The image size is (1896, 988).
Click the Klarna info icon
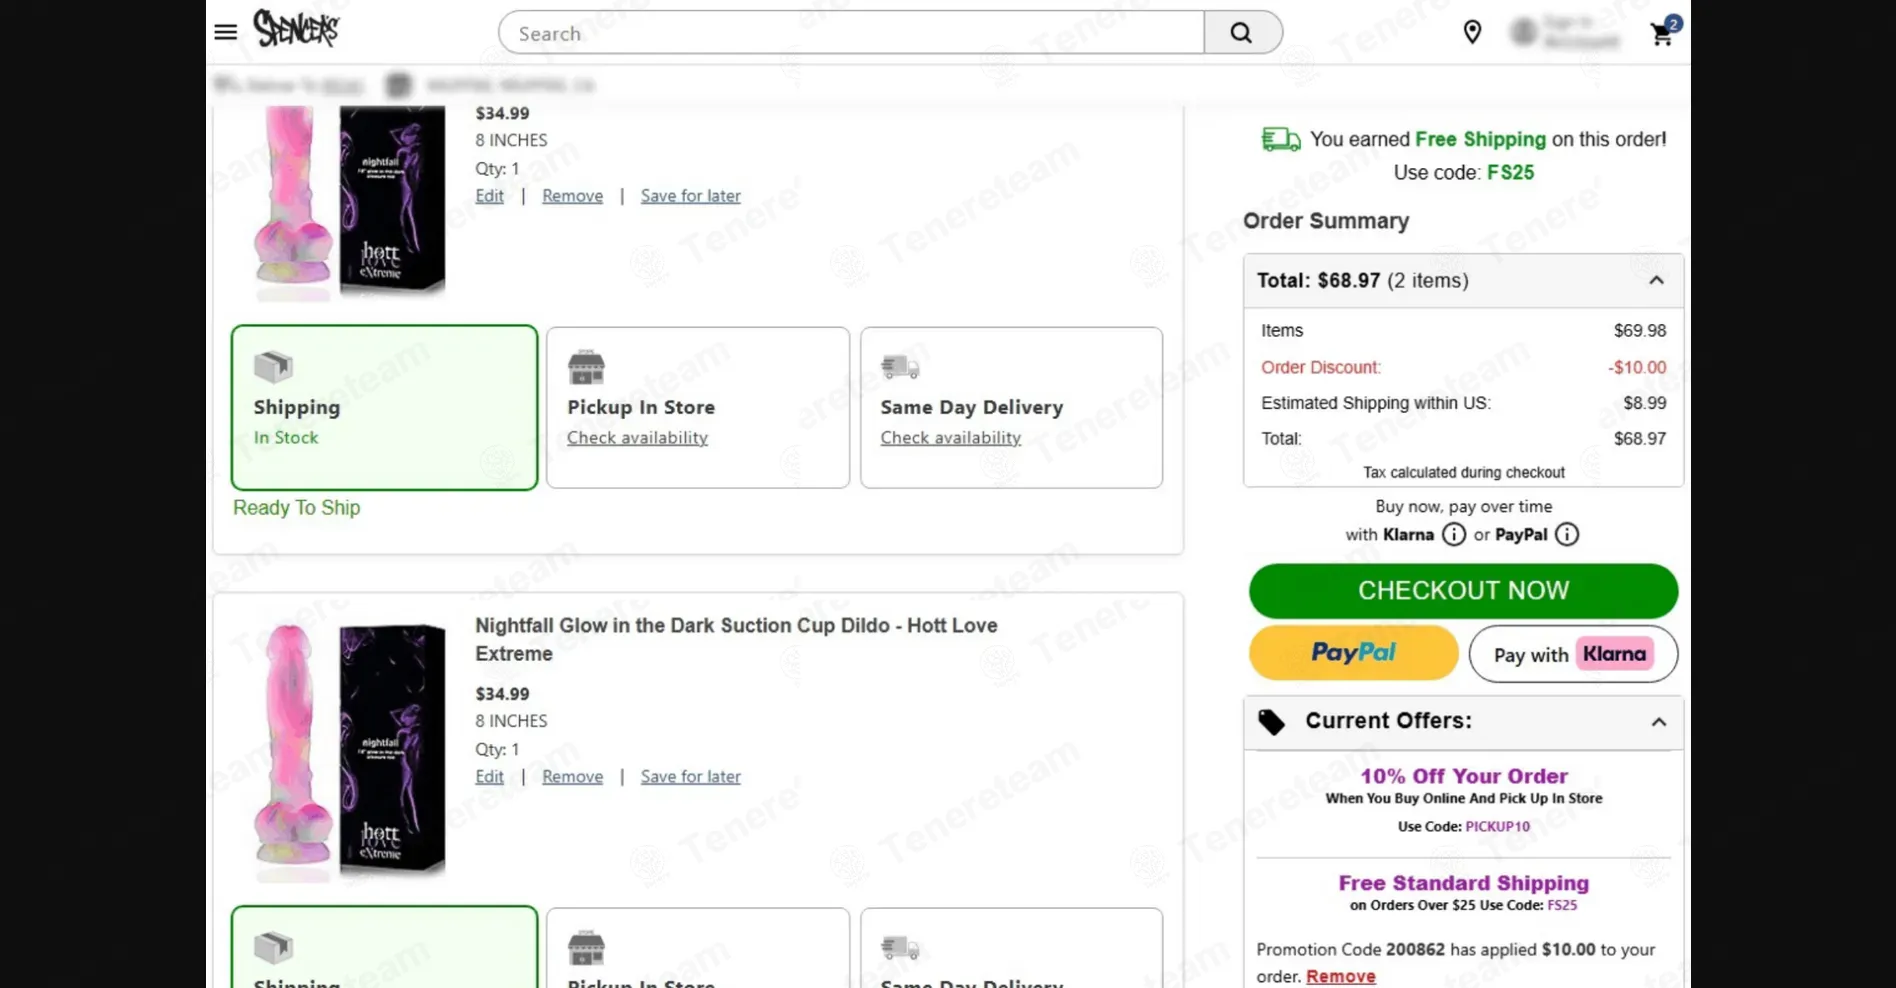point(1454,535)
